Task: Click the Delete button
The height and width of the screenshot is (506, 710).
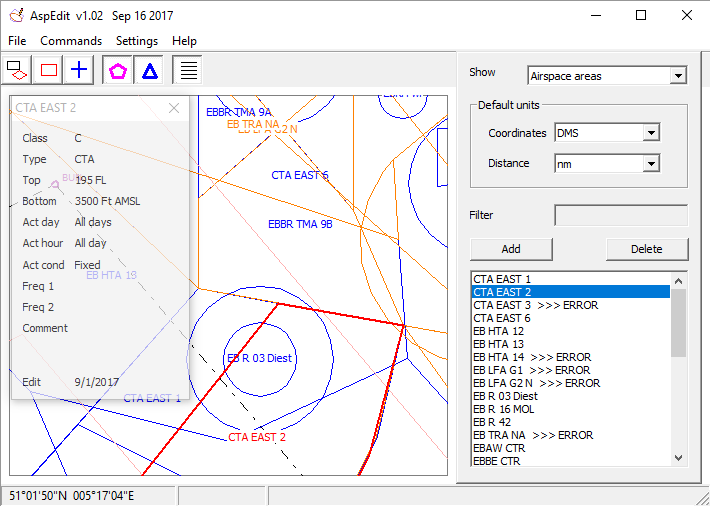Action: [x=647, y=249]
